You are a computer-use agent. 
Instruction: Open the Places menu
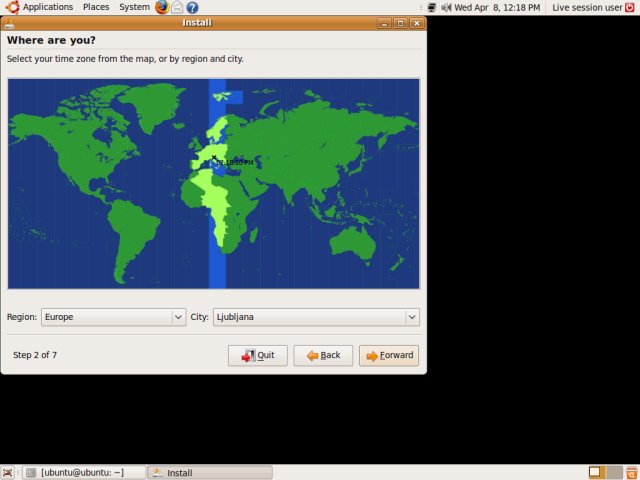[96, 7]
